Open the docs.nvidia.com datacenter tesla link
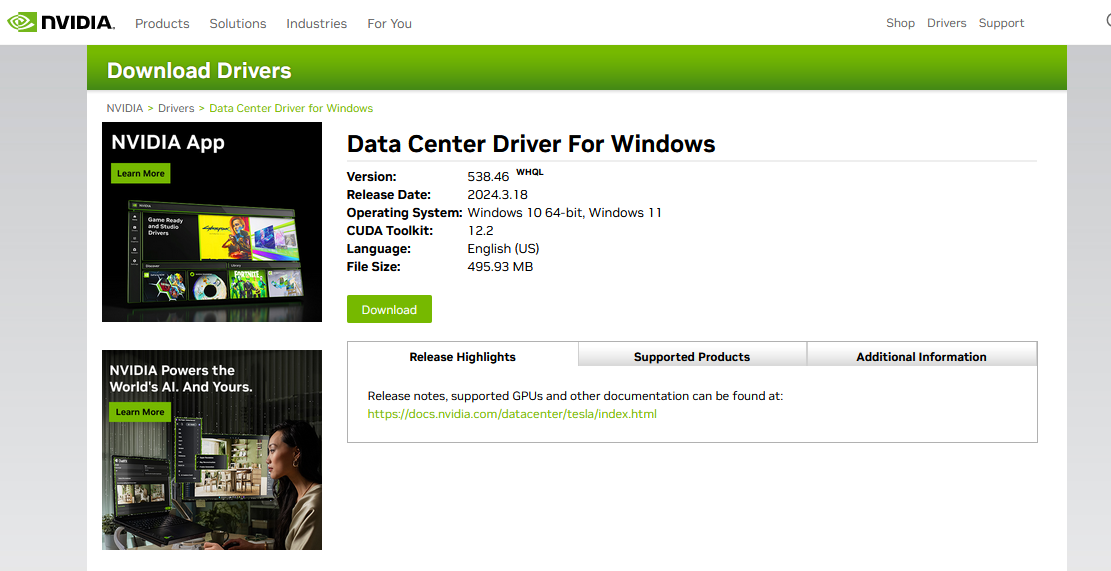Image resolution: width=1111 pixels, height=571 pixels. (512, 414)
